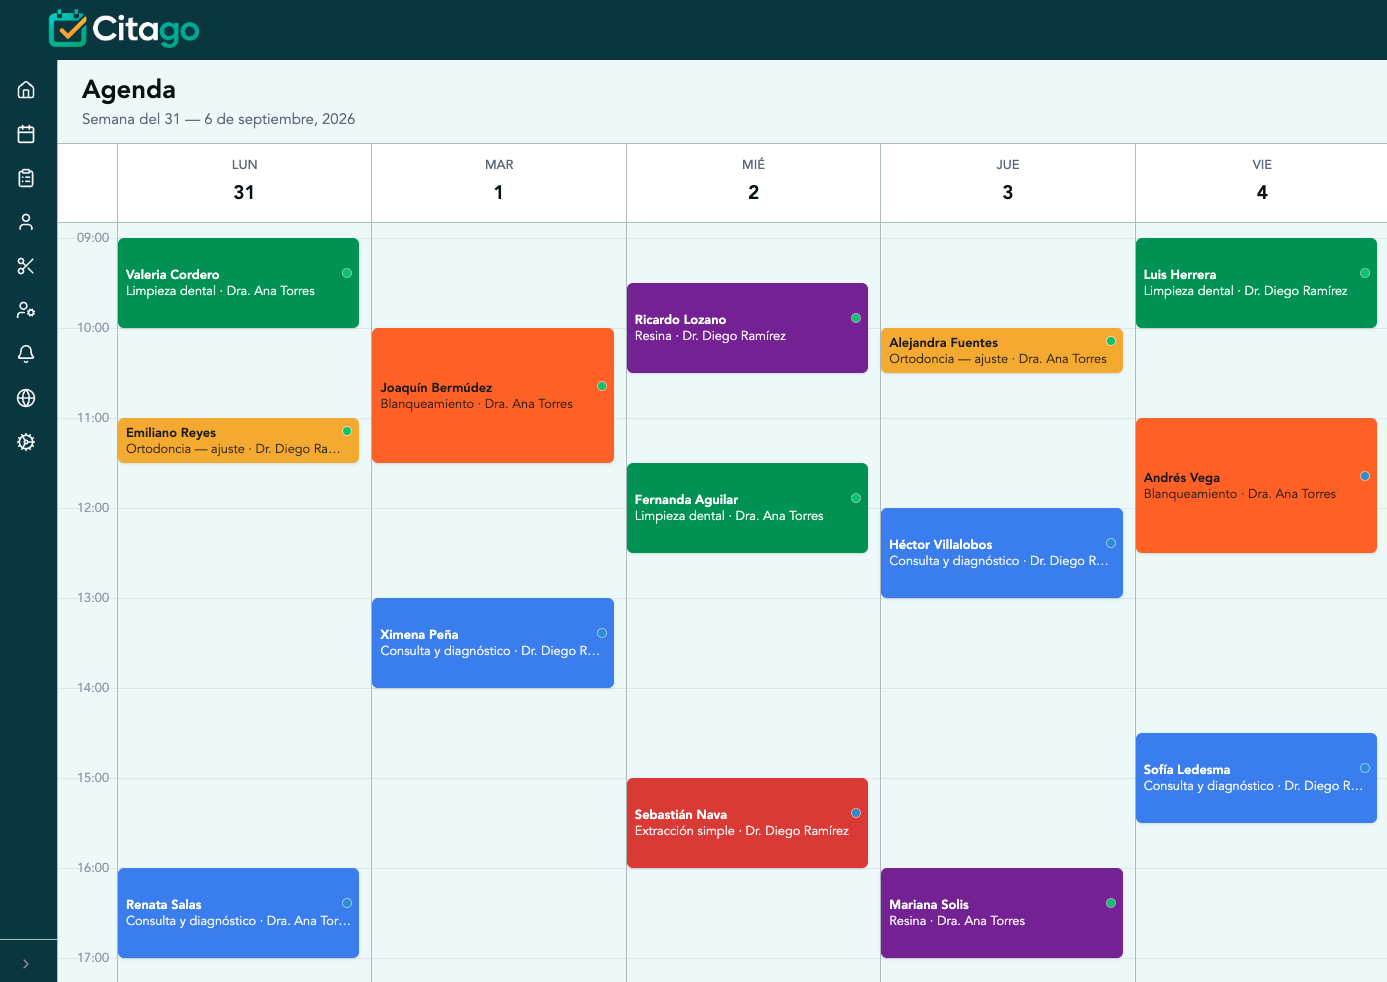Click status dot on Fernanda Aguilar card
Screen dimensions: 1387x982
click(x=856, y=498)
